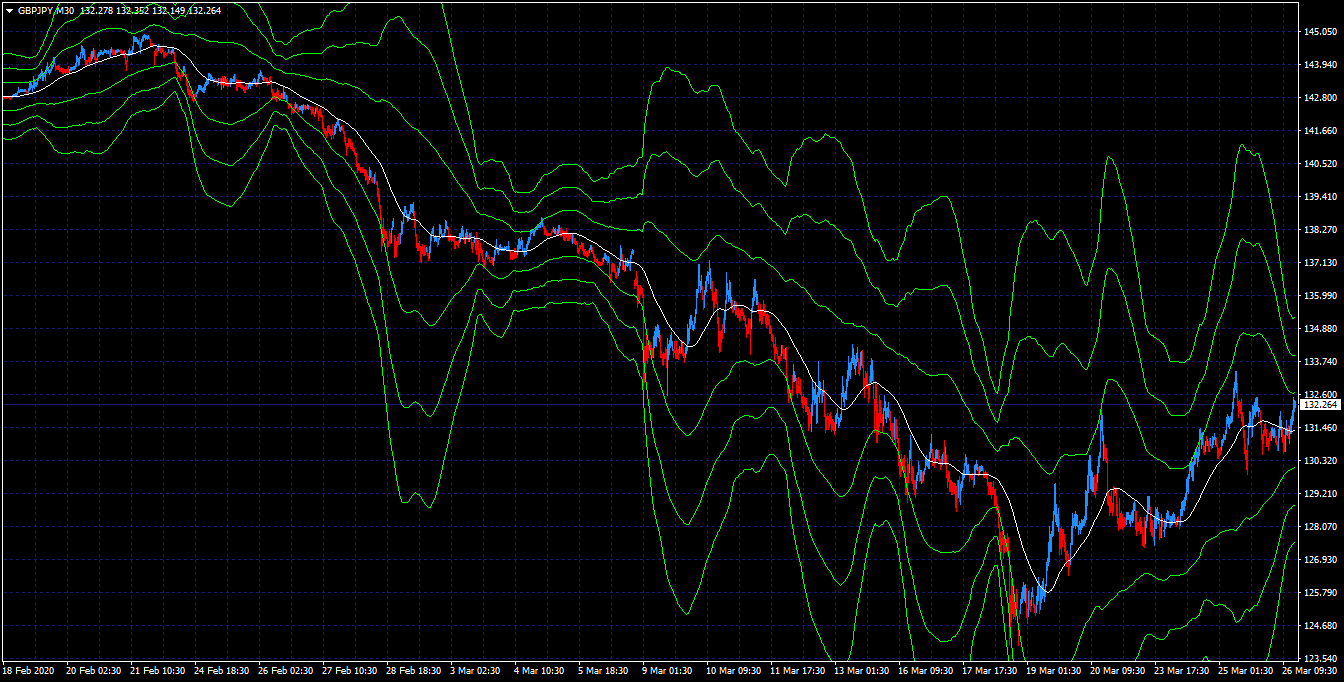
Task: Click price axis label 131.460
Action: 1321,428
